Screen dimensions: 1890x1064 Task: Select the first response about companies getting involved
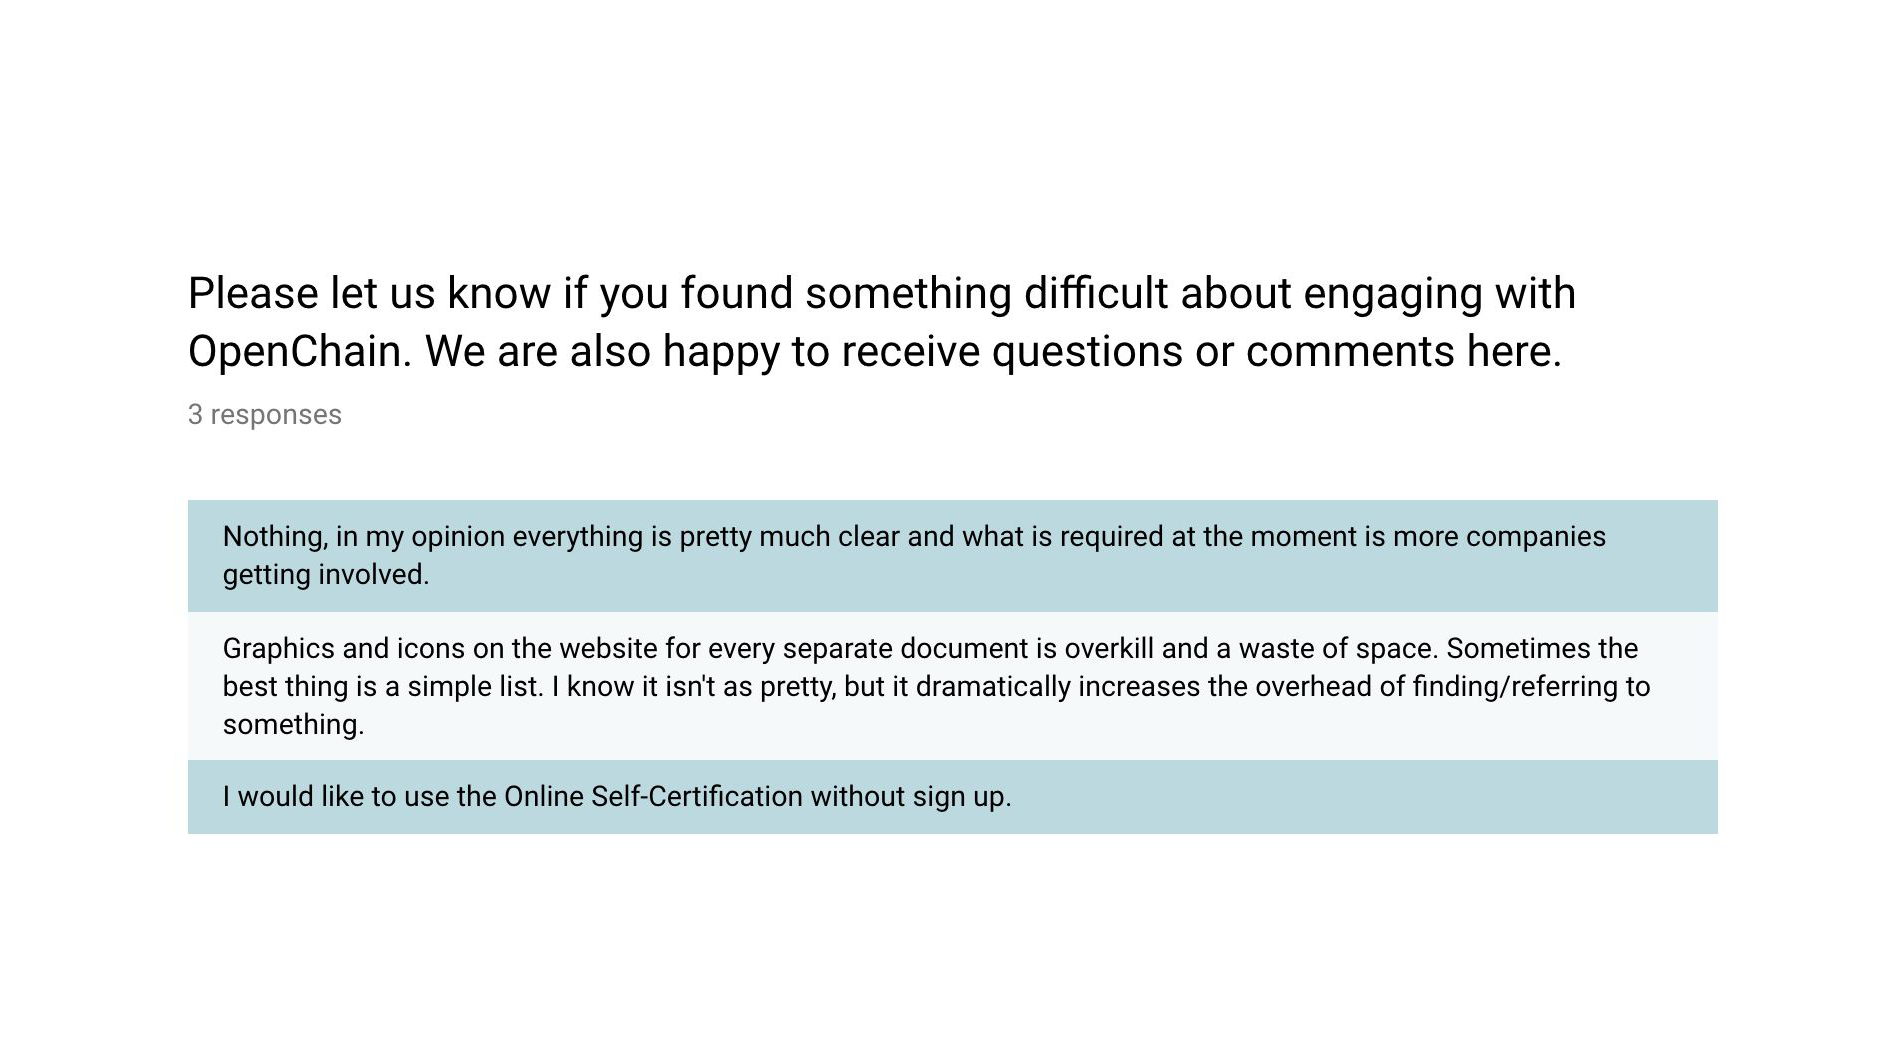coord(952,556)
